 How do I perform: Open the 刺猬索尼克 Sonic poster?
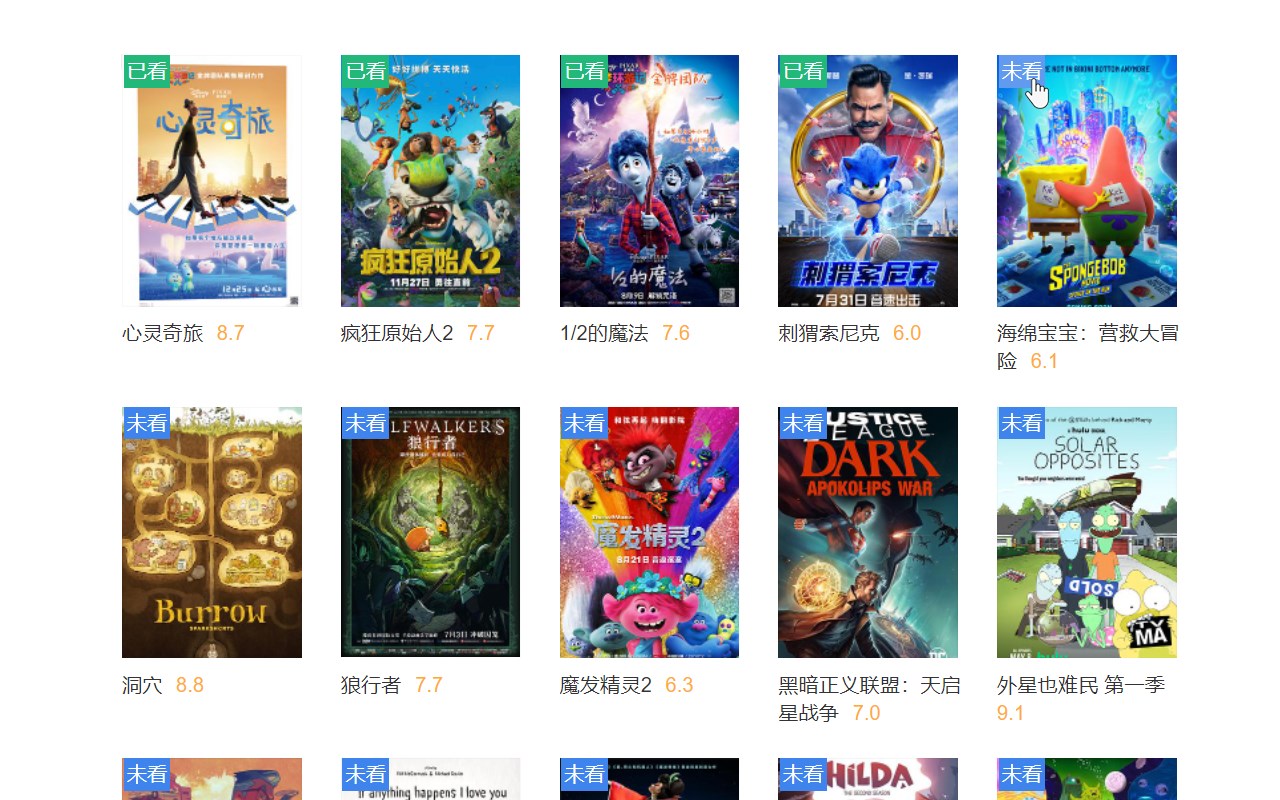point(868,181)
